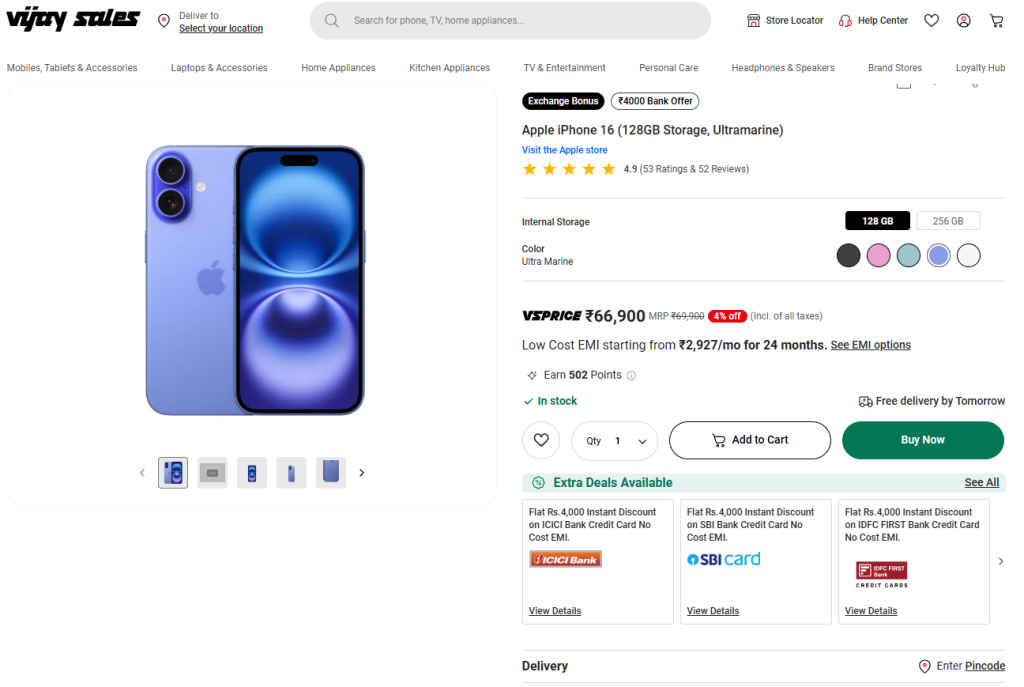Click the search magnifier icon

(331, 20)
